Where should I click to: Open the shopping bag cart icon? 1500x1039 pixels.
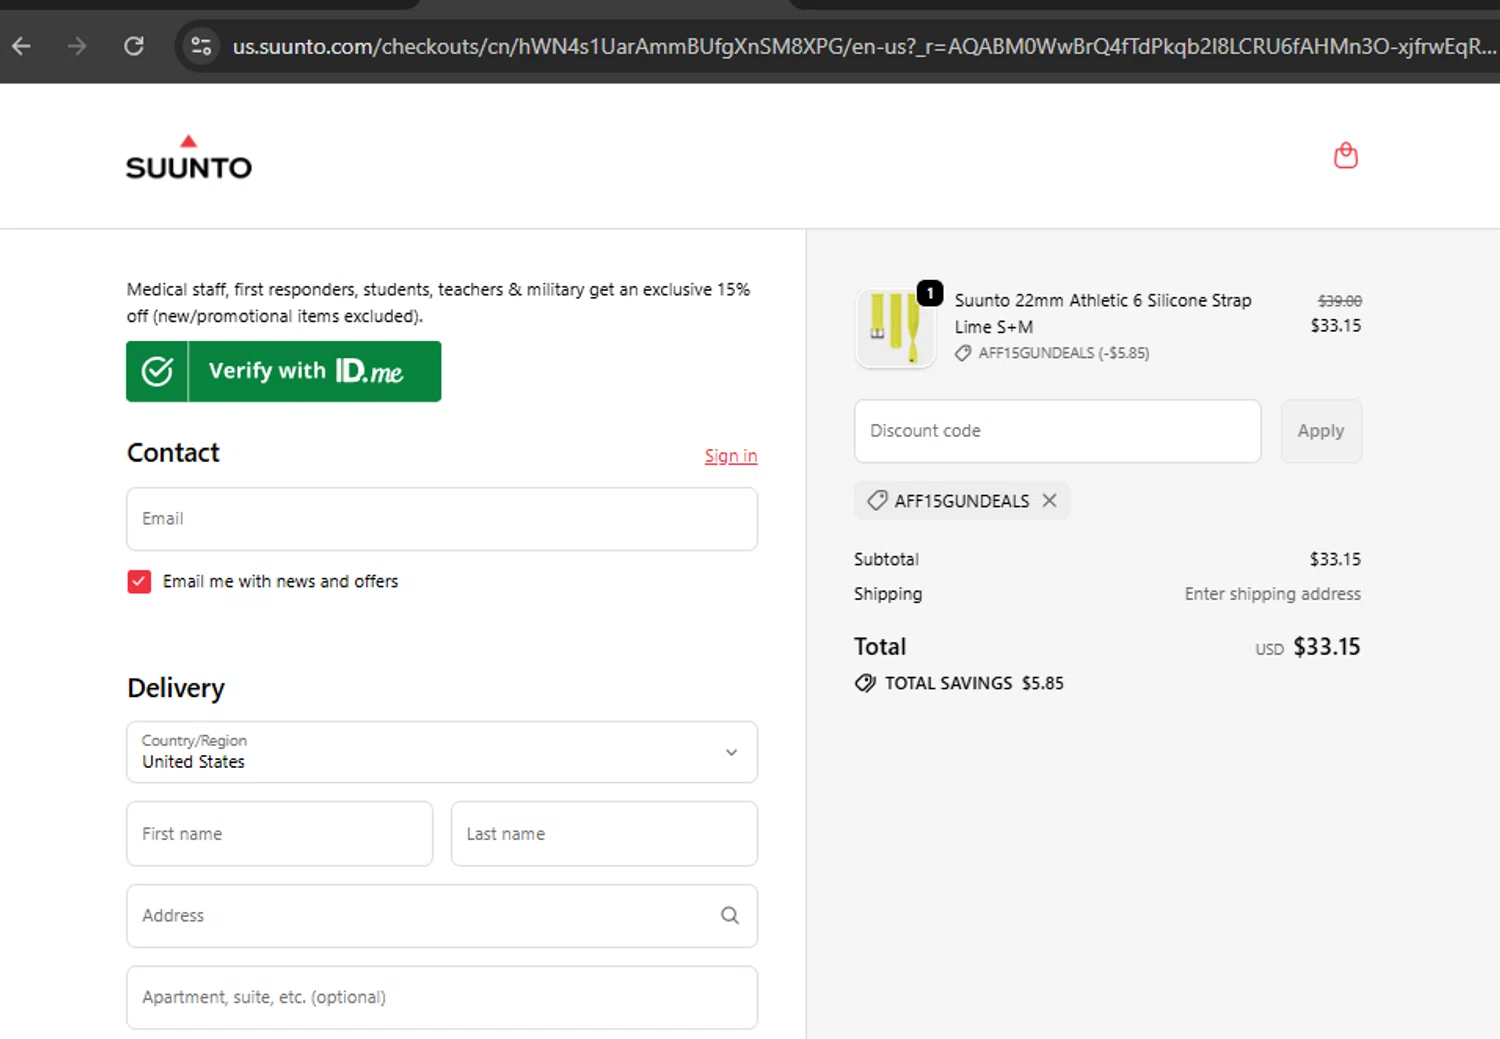tap(1346, 155)
